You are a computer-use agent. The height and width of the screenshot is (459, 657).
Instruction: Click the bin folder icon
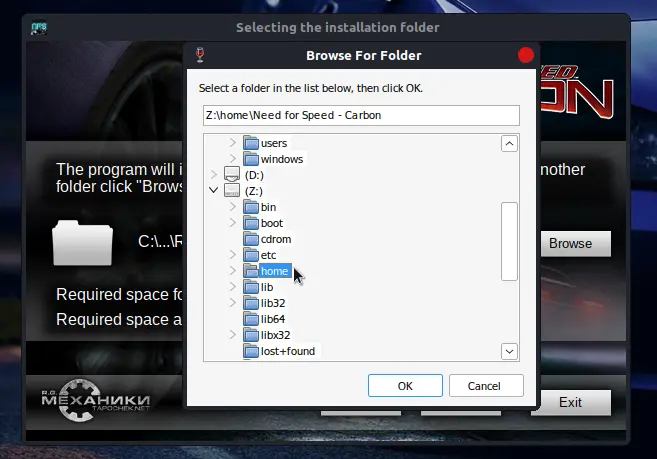click(251, 207)
